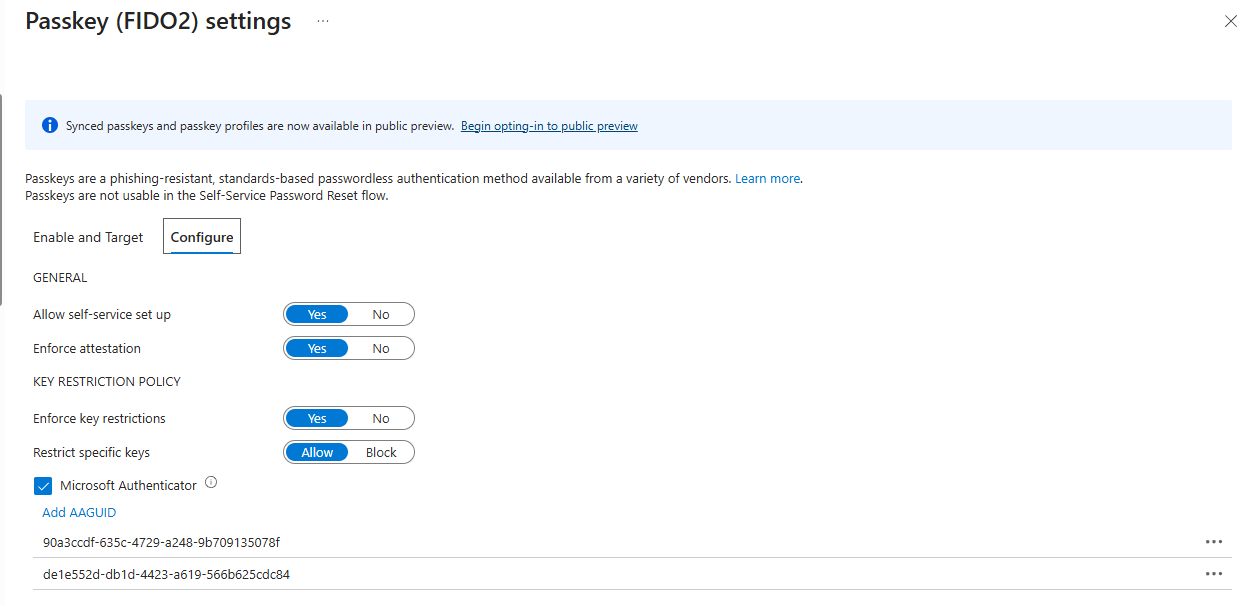The width and height of the screenshot is (1252, 606).
Task: Set Enforce key restrictions to No
Action: [x=380, y=418]
